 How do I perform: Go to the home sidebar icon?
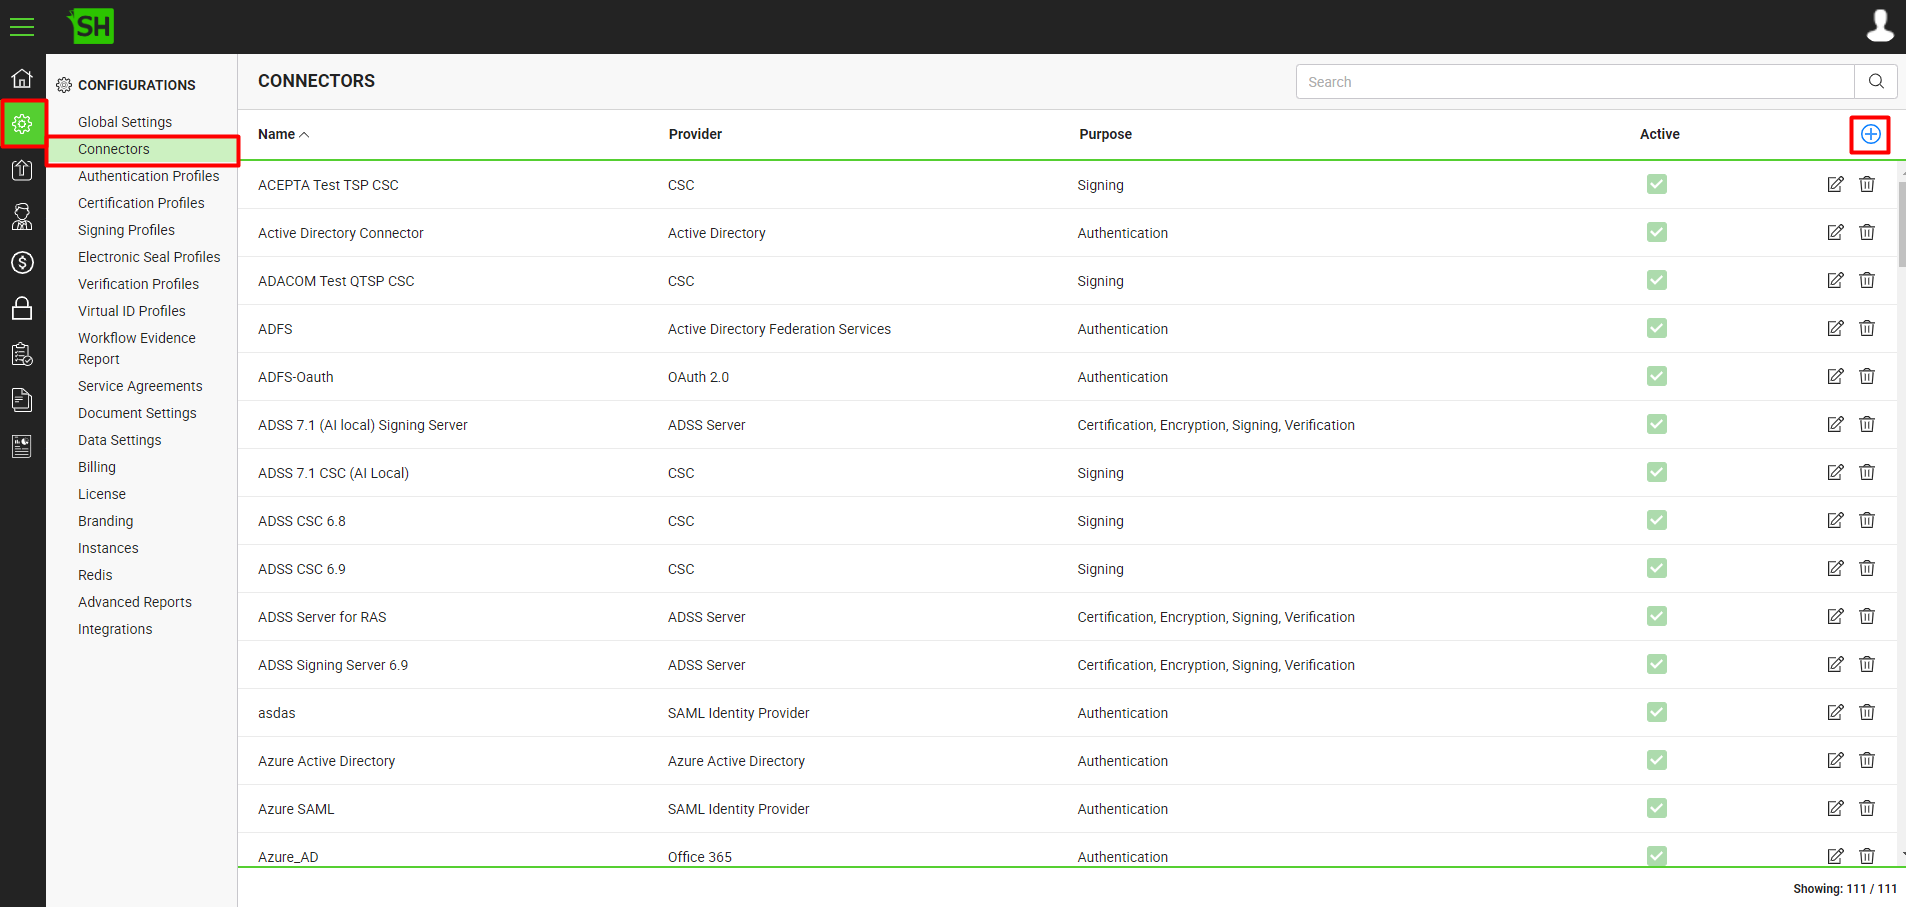[x=22, y=78]
